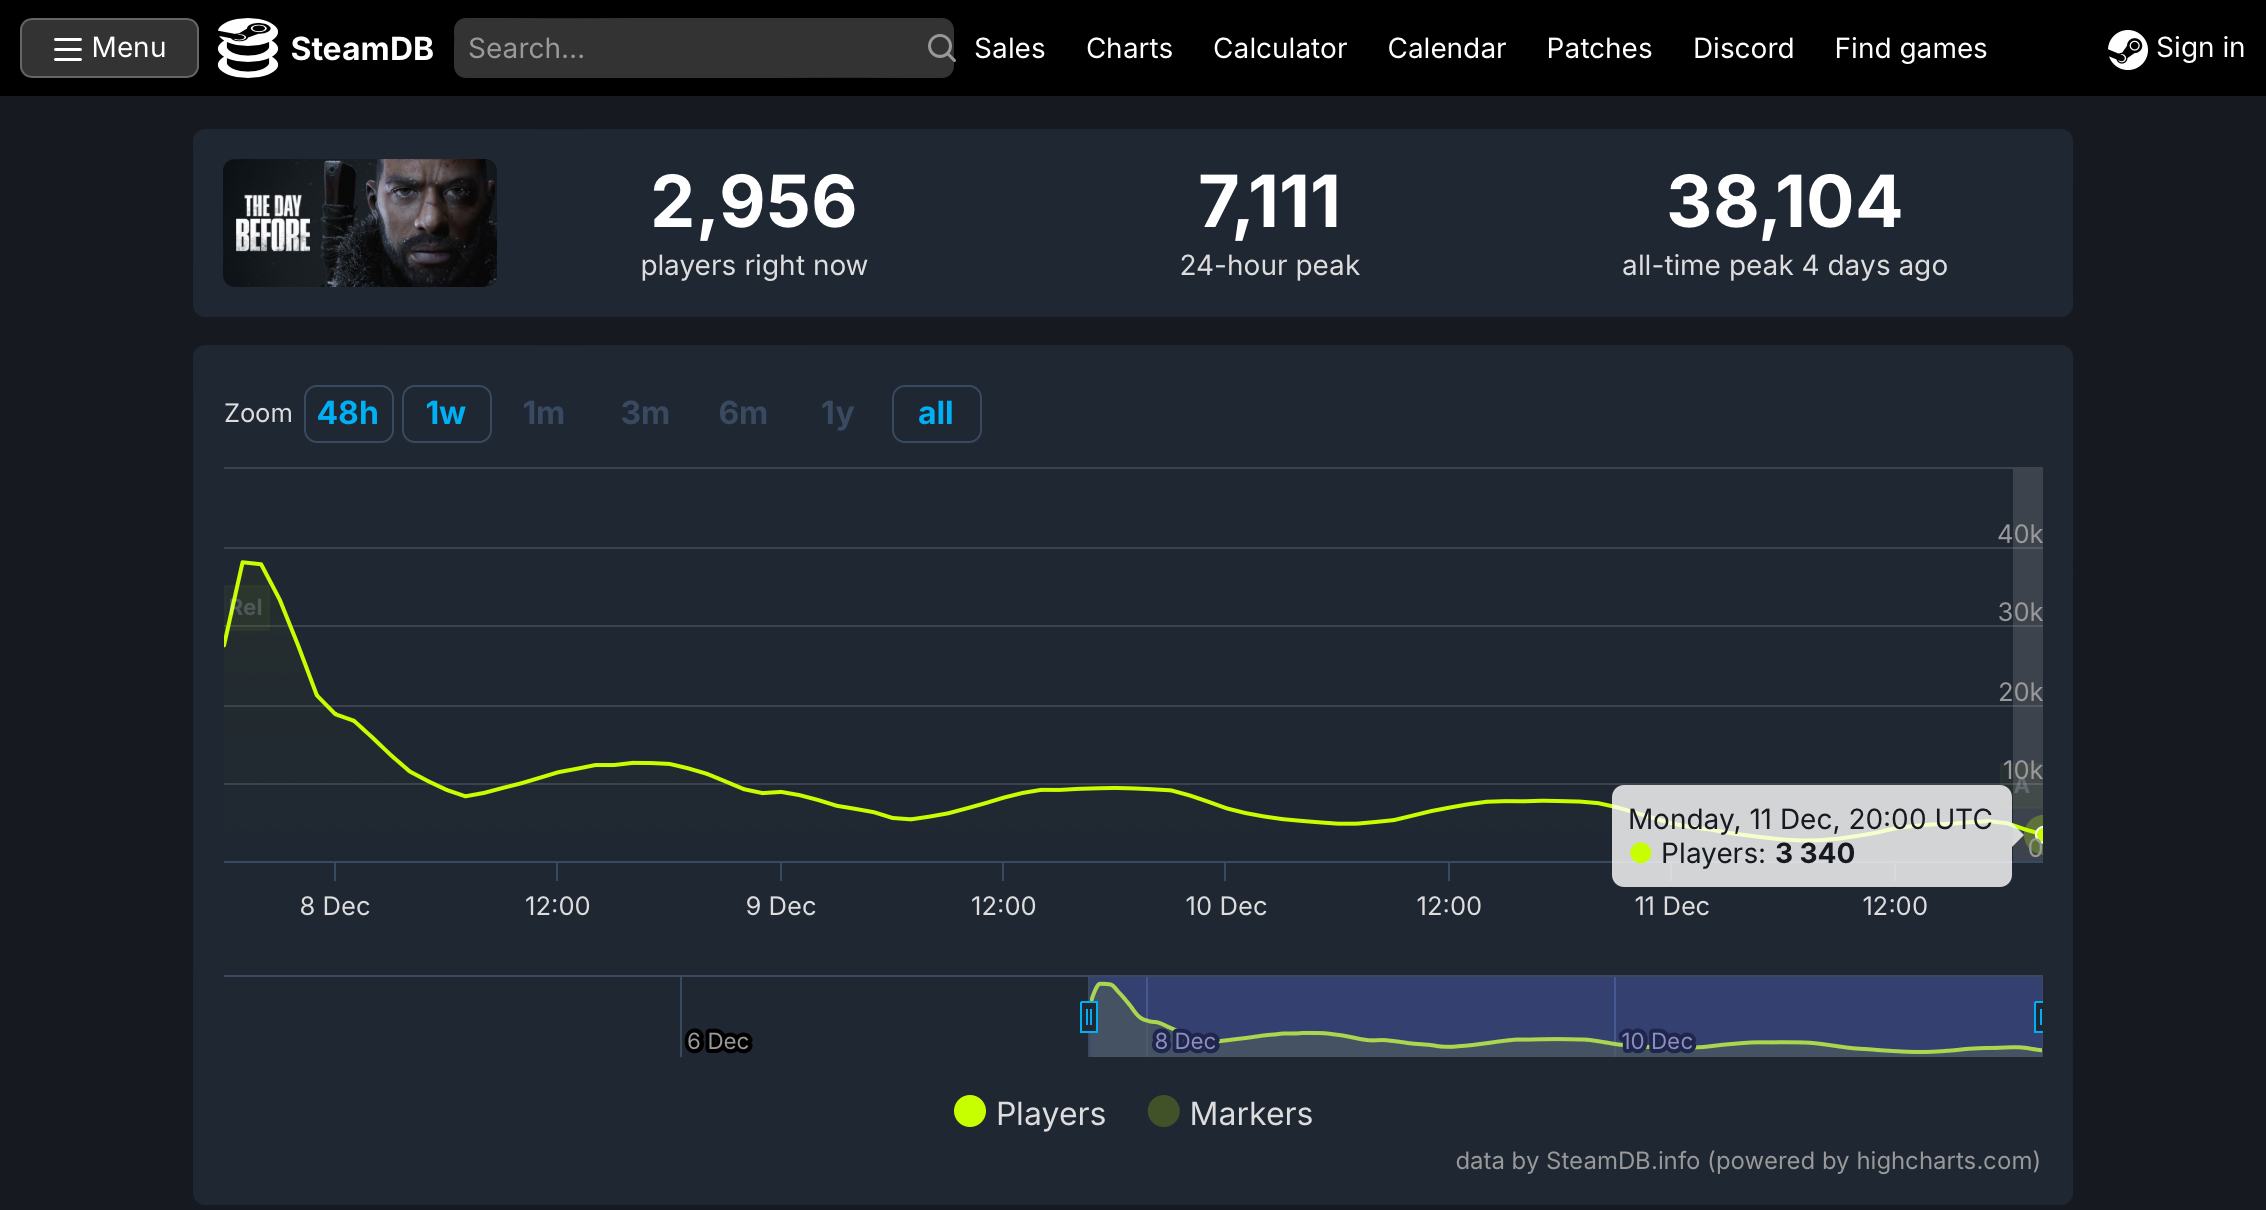
Task: Open the hamburger Menu button
Action: point(109,48)
